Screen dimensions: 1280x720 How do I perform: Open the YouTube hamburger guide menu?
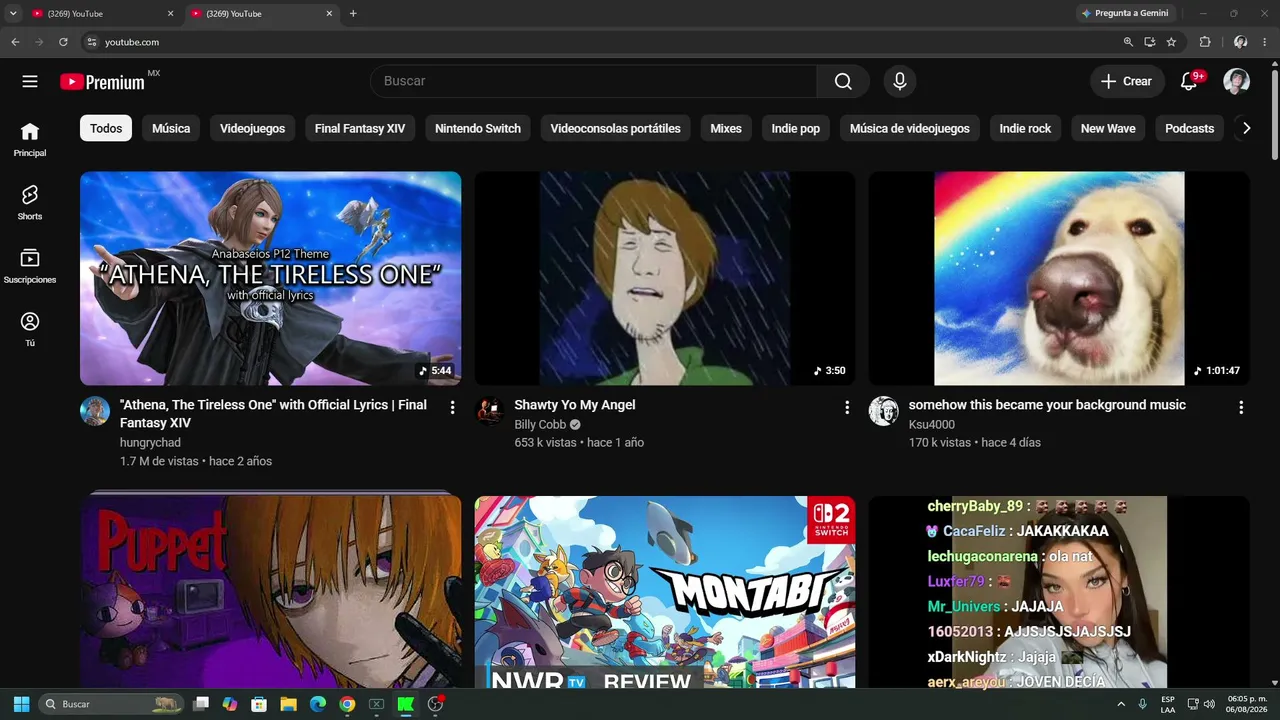point(30,82)
